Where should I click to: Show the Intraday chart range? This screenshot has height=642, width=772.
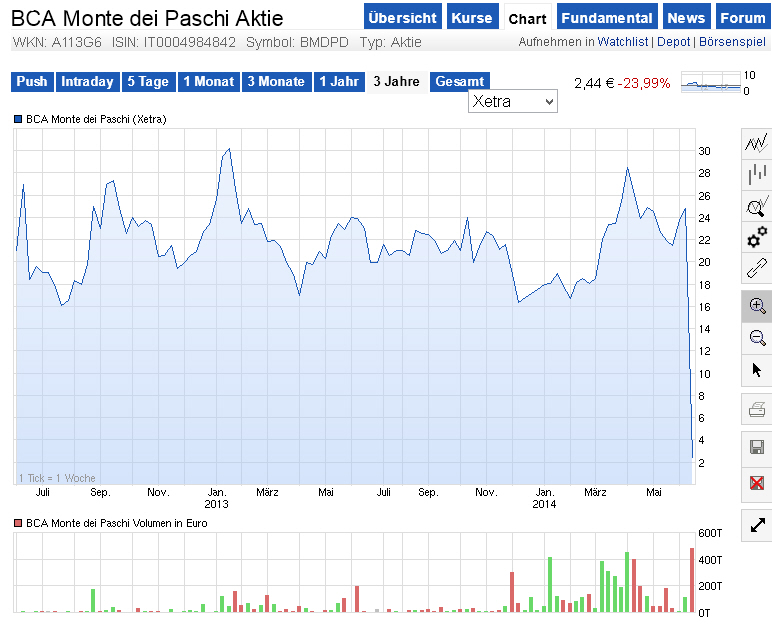pyautogui.click(x=88, y=82)
